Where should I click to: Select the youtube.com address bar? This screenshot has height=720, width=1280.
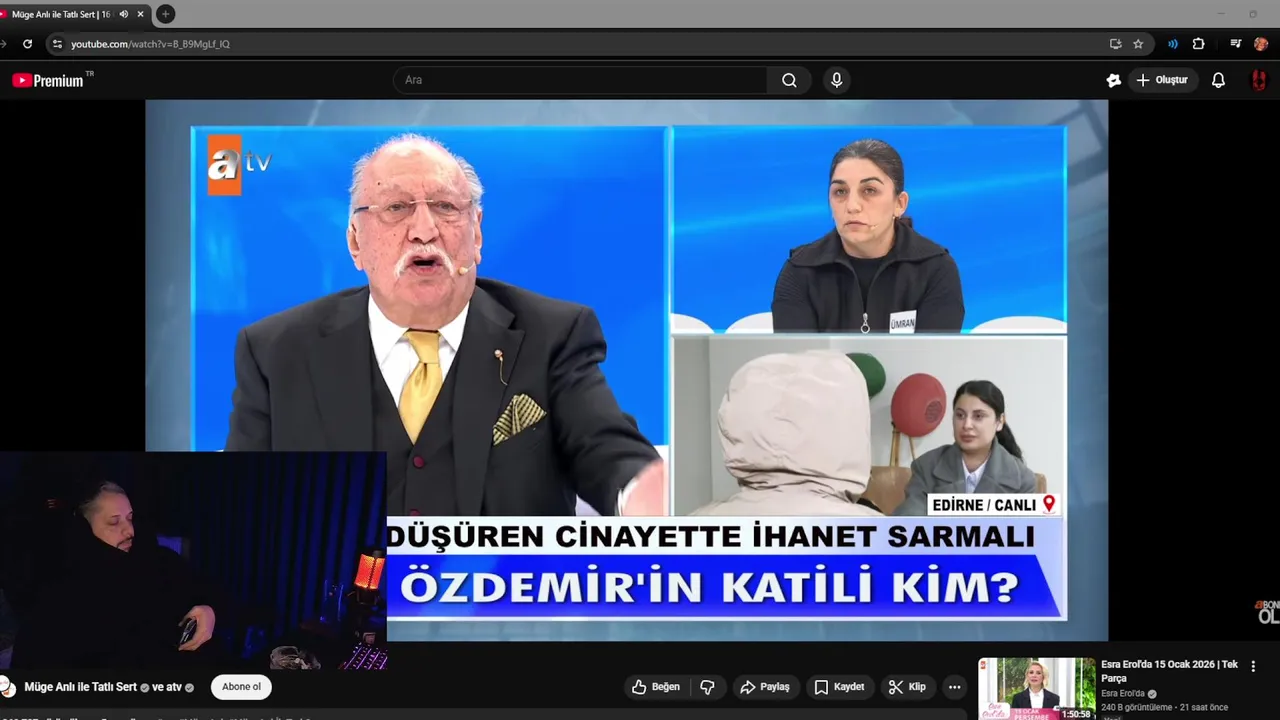point(580,44)
